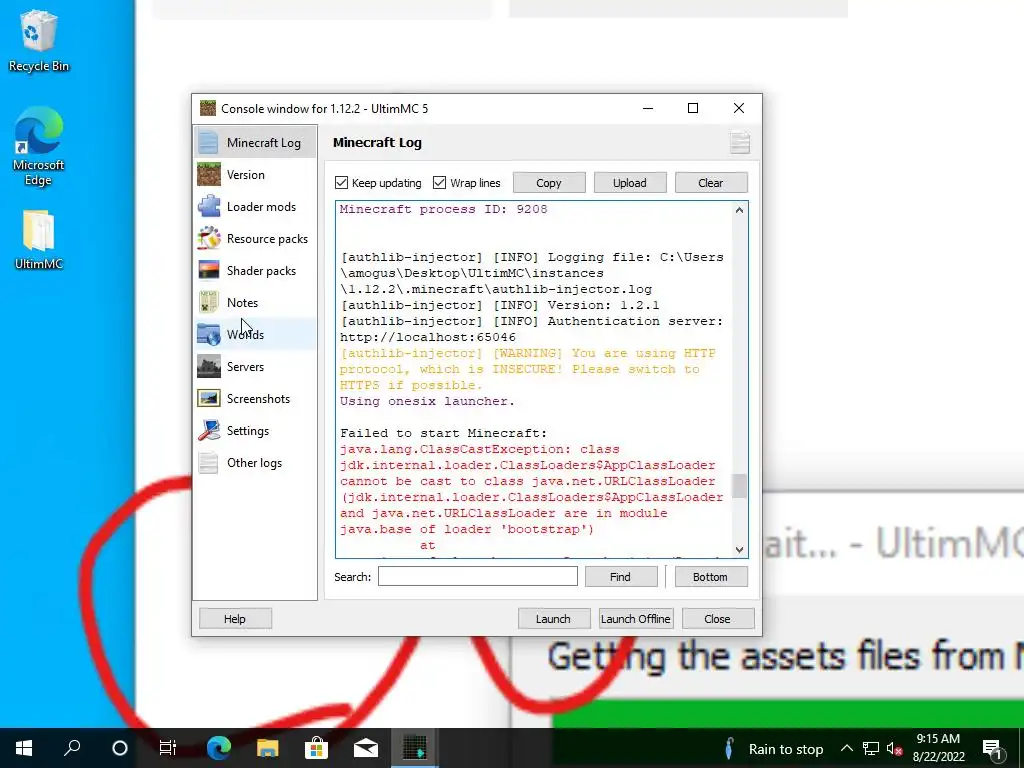1024x768 pixels.
Task: Upload the Minecraft log
Action: tap(630, 183)
